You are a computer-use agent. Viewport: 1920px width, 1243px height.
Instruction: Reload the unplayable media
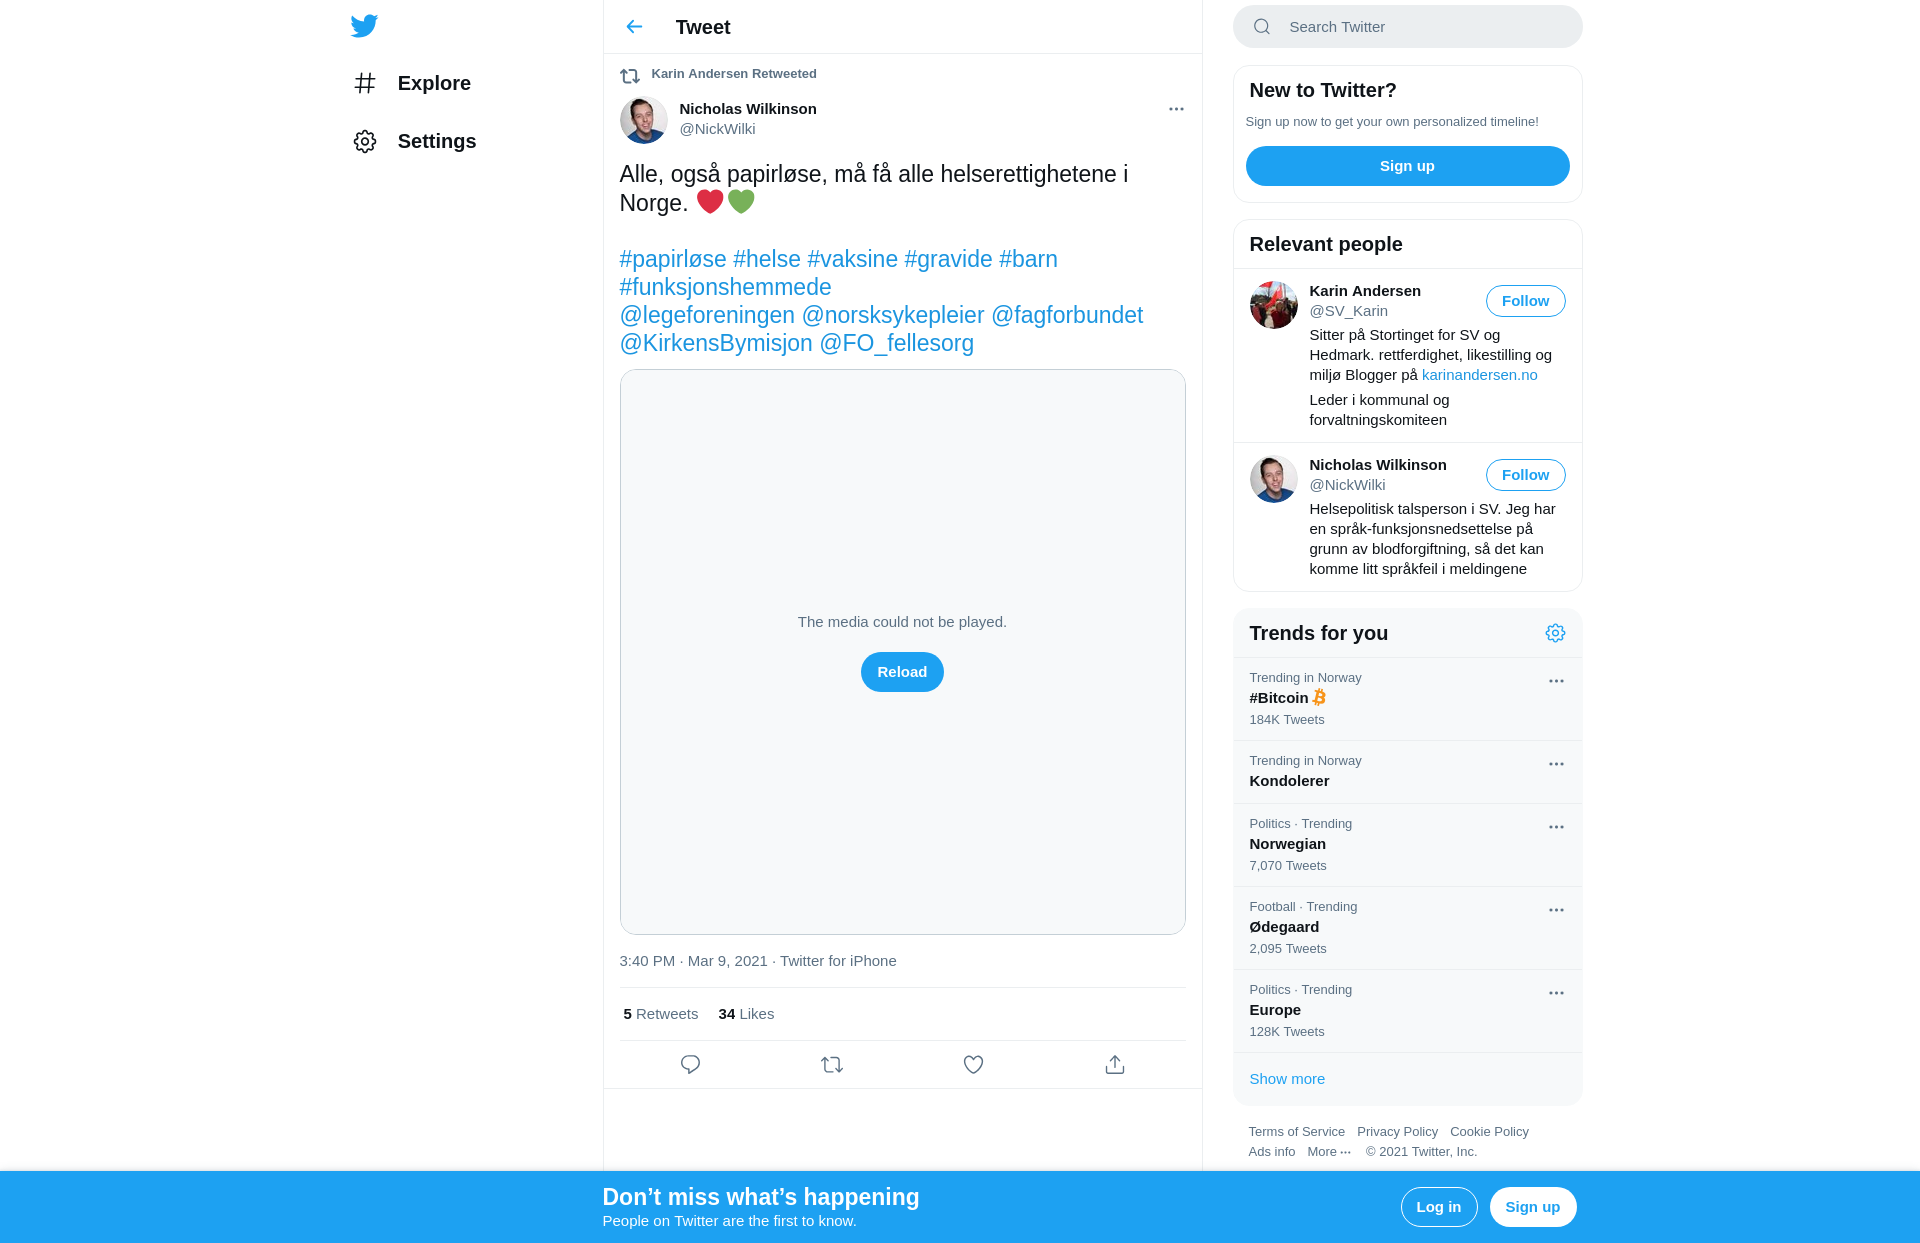(902, 672)
